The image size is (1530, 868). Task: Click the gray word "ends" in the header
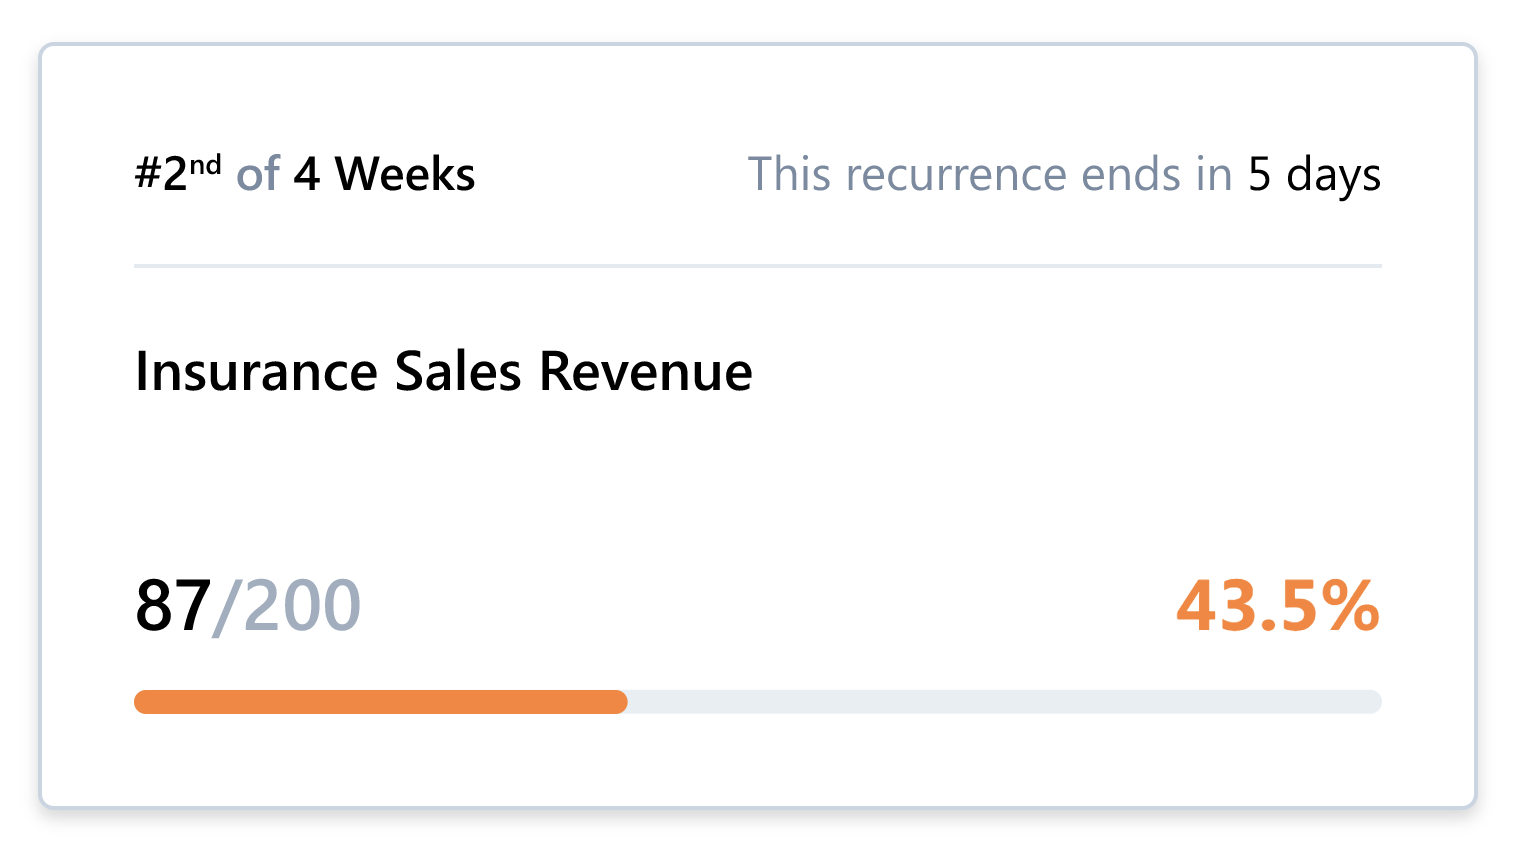pyautogui.click(x=1131, y=175)
